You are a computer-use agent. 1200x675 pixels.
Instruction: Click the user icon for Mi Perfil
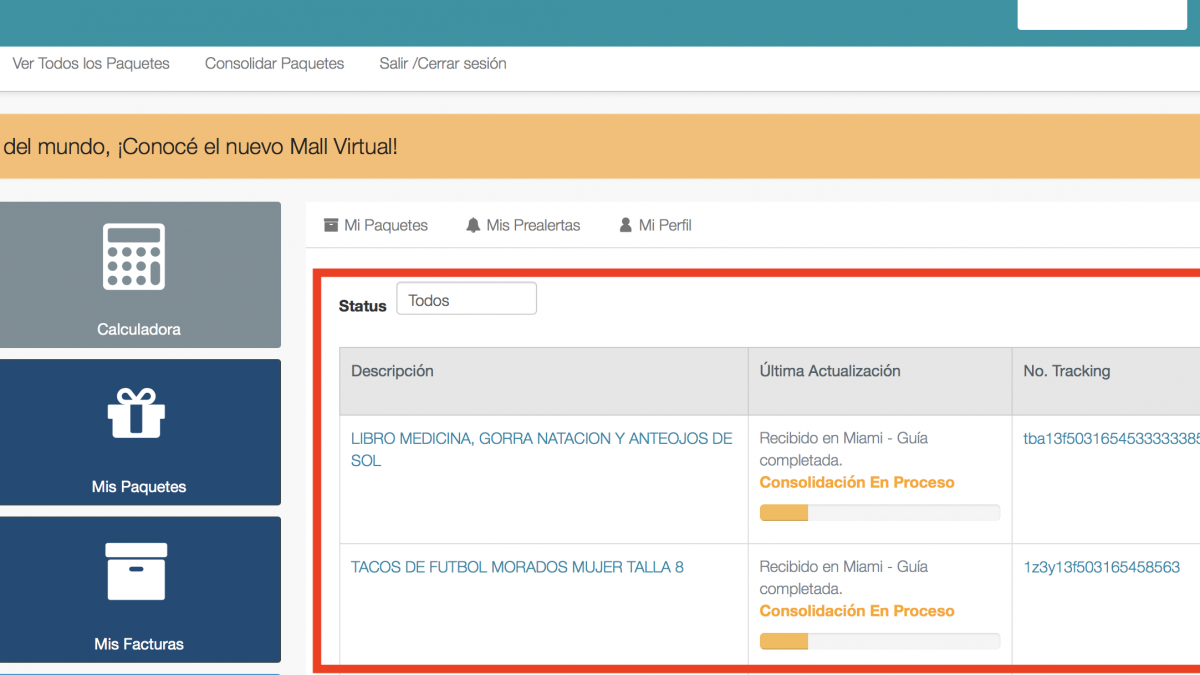tap(626, 225)
